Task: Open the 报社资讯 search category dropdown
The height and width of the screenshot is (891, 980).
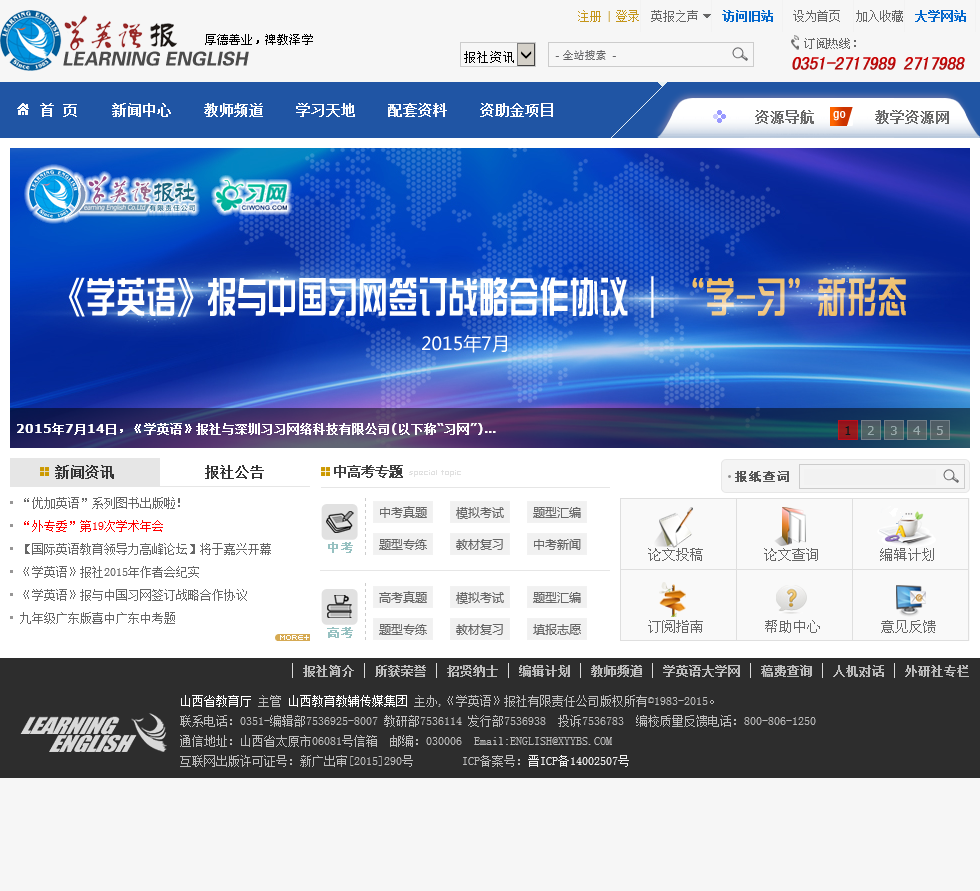Action: click(498, 55)
